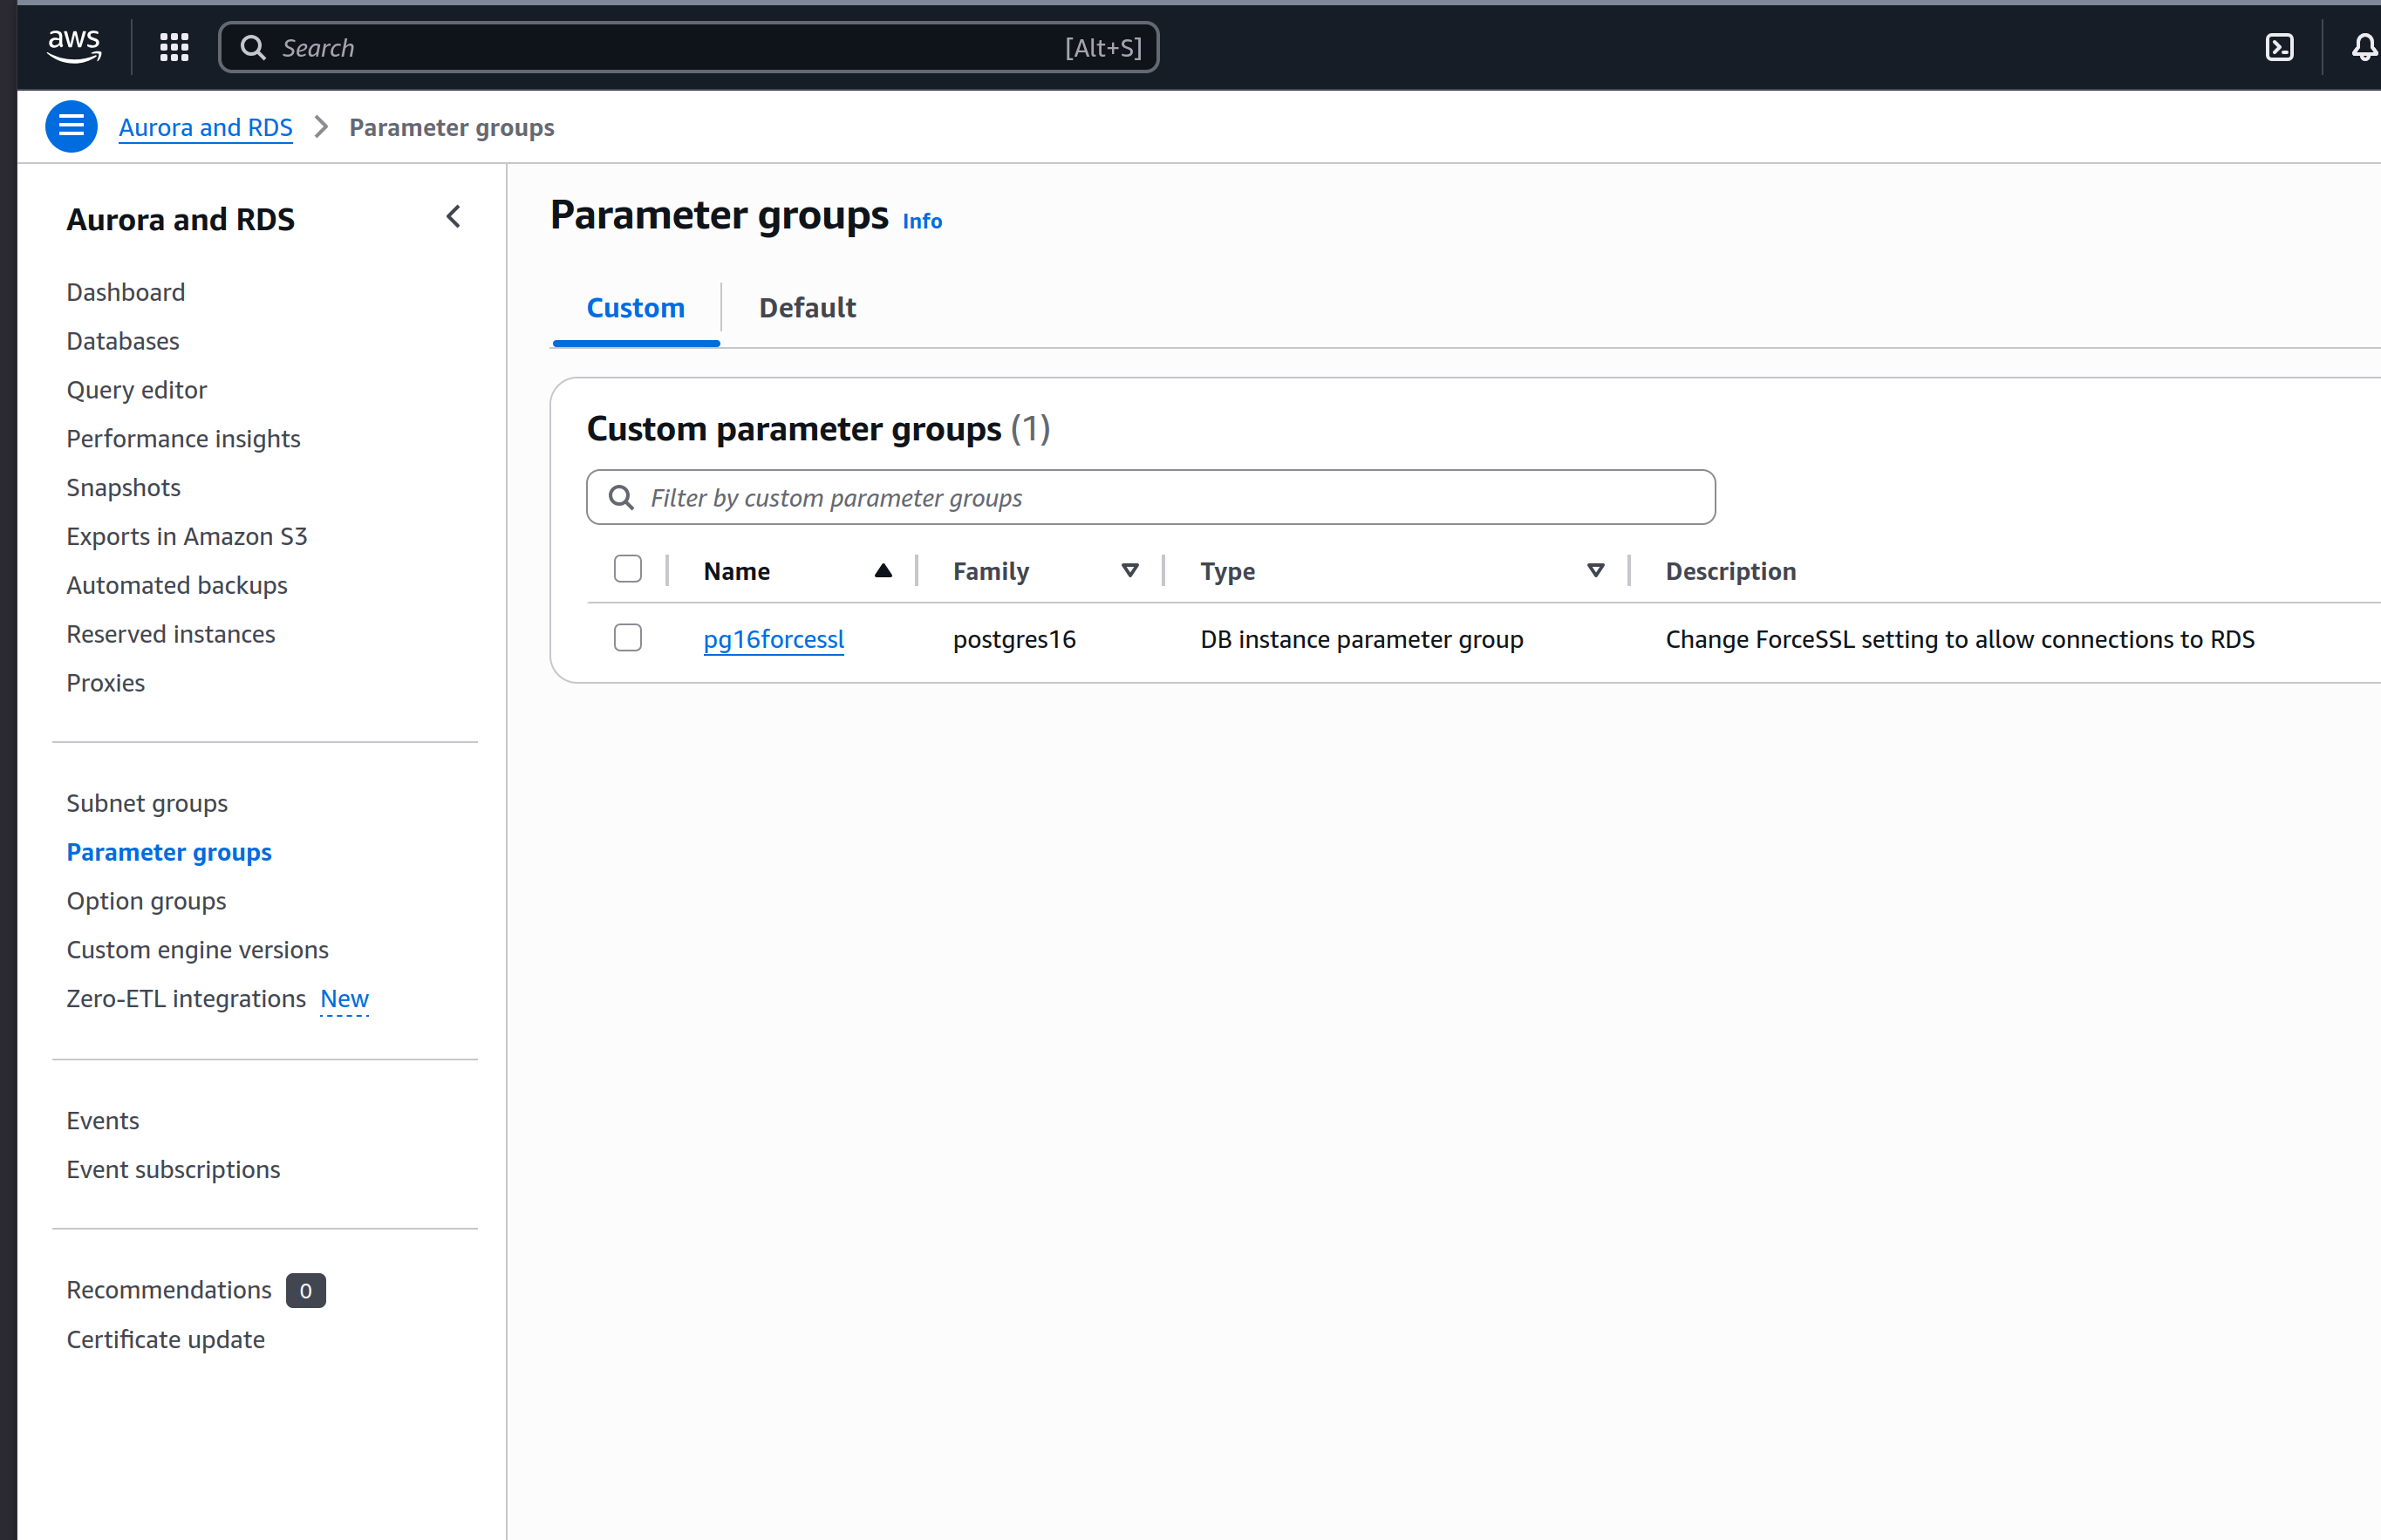Open Recommendations in the sidebar
Viewport: 2381px width, 1540px height.
(169, 1291)
